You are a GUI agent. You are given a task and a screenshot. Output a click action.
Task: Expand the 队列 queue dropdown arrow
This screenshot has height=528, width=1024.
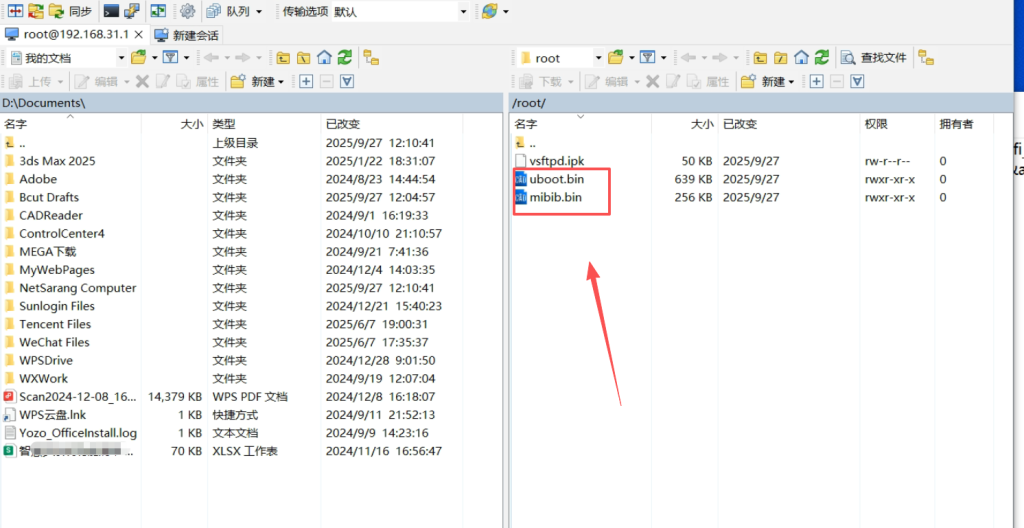click(x=259, y=12)
